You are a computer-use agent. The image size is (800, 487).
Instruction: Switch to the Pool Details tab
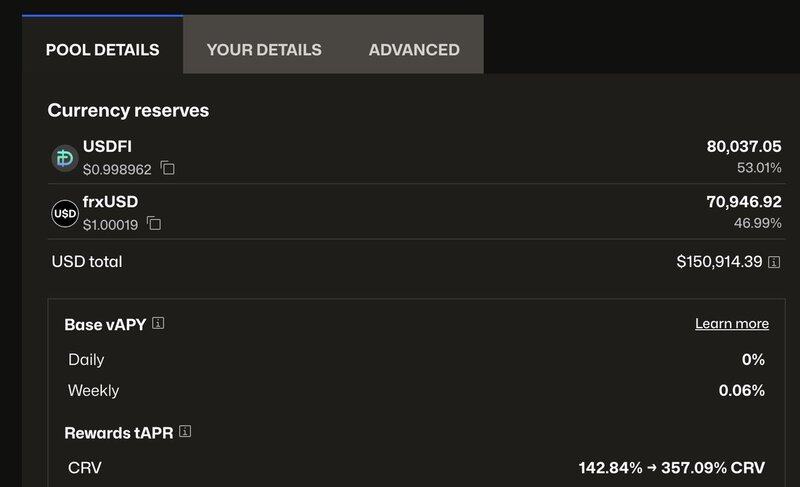pyautogui.click(x=102, y=49)
